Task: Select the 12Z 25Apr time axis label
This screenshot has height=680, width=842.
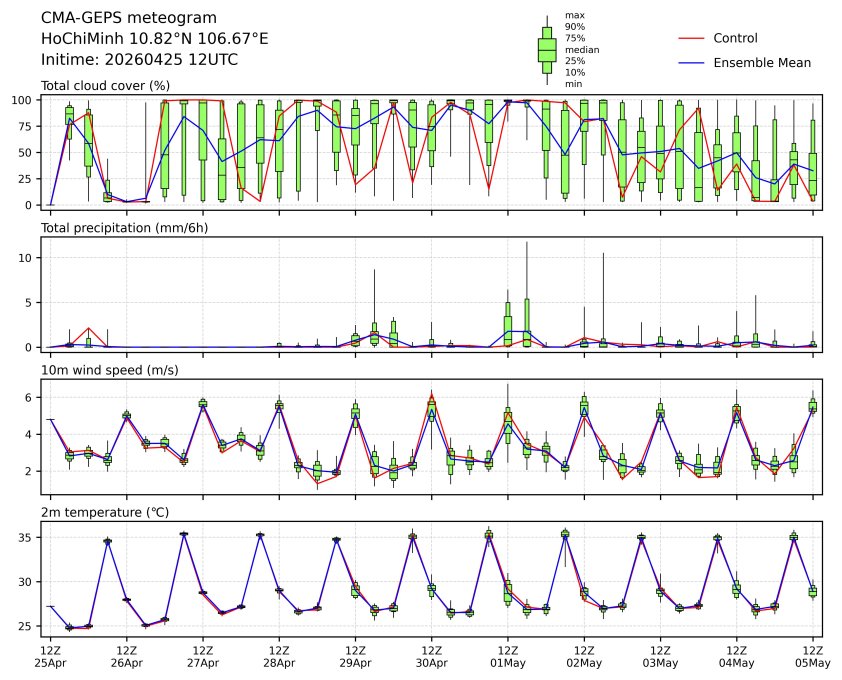Action: pos(50,656)
